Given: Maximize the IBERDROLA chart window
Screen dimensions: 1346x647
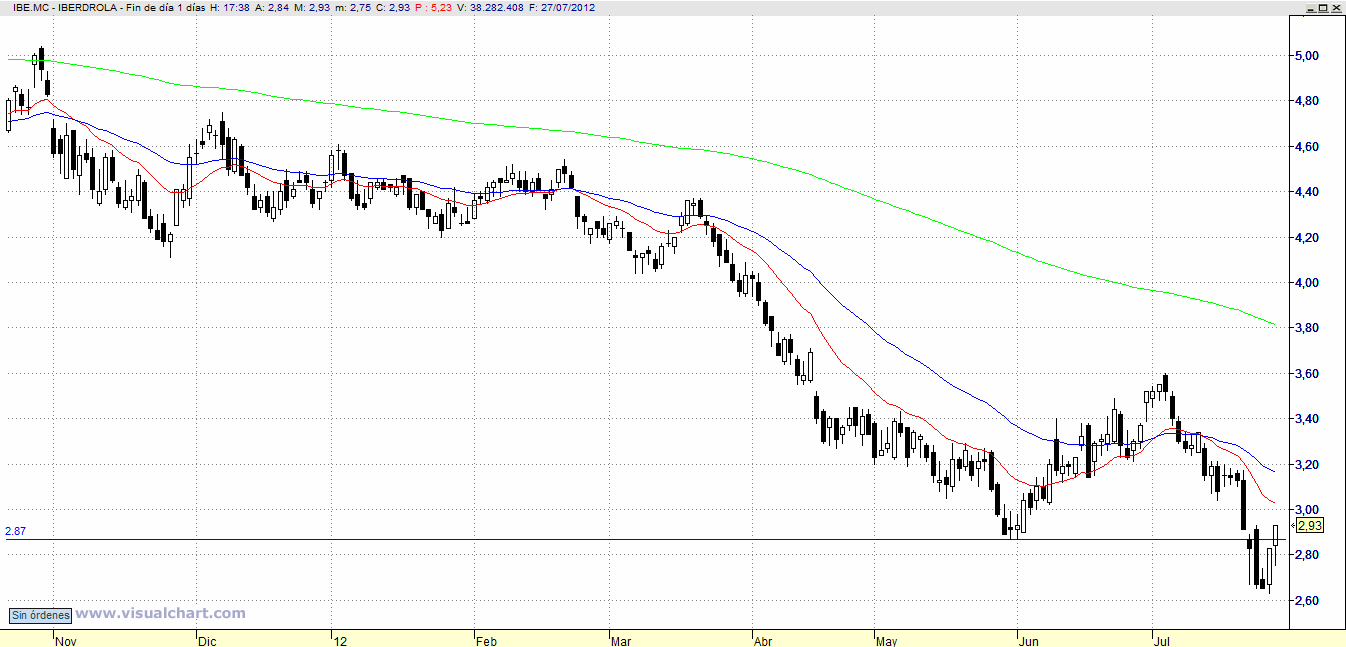Looking at the screenshot, I should coord(1323,7).
